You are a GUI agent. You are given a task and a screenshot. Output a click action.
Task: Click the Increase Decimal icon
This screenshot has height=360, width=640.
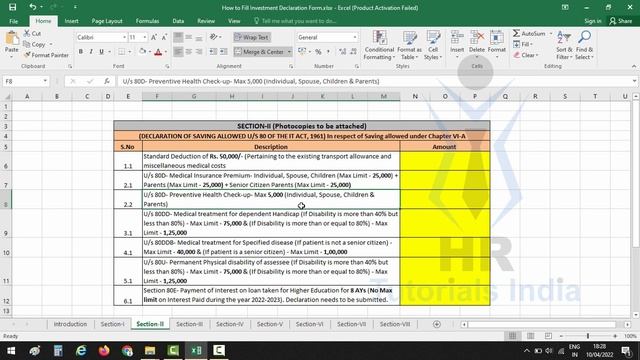tap(342, 52)
